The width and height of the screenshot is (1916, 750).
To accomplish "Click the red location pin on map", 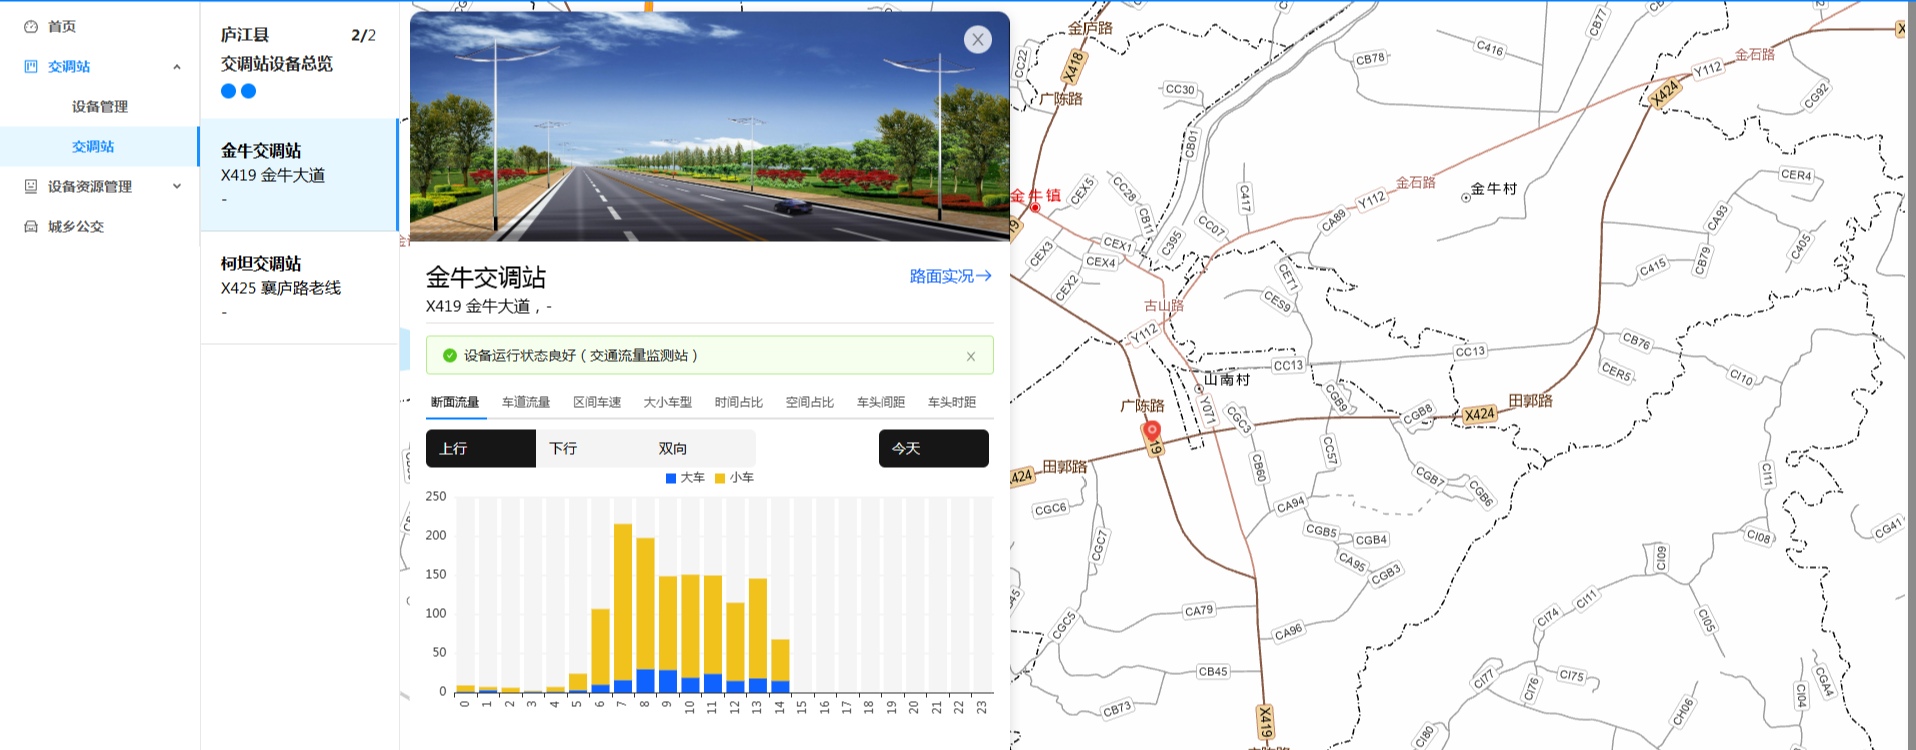I will pos(1152,431).
